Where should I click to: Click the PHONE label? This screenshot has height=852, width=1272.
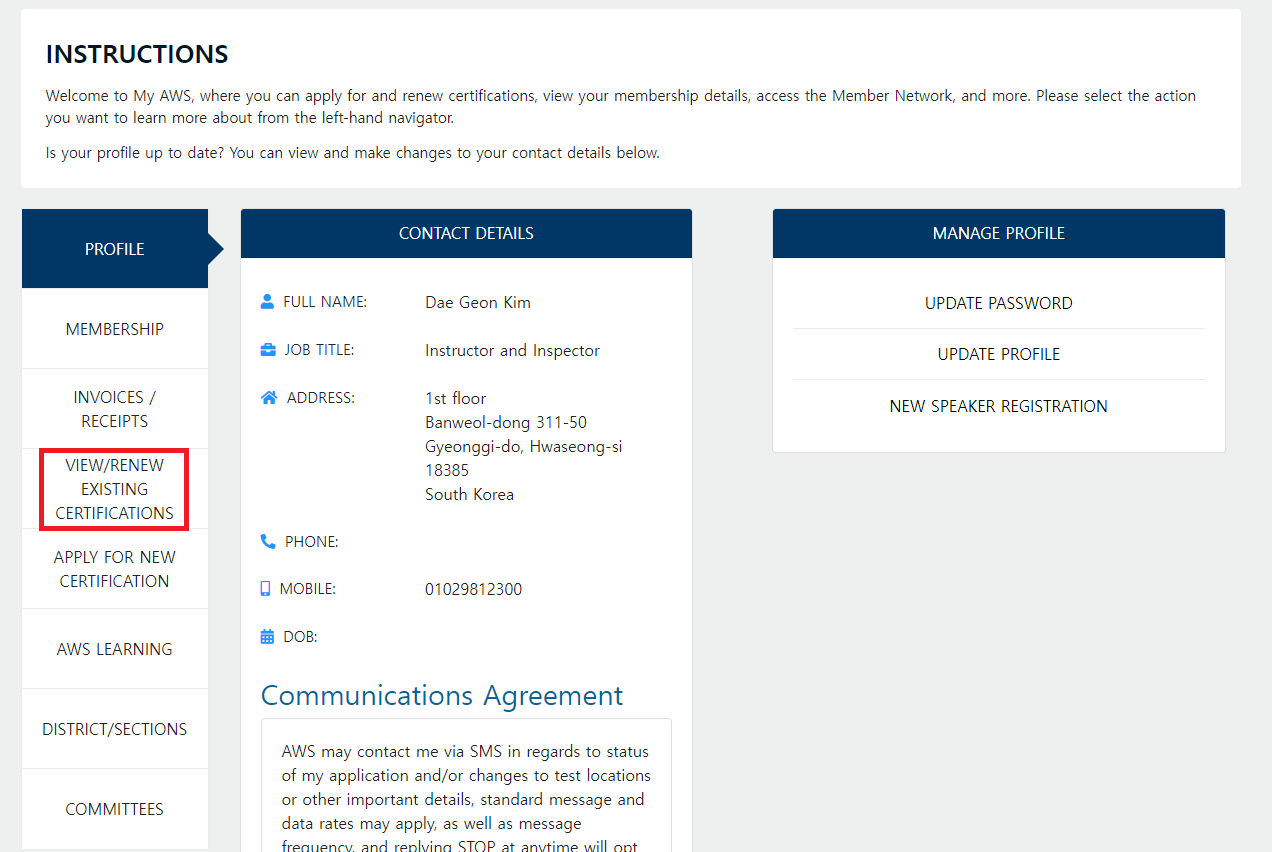tap(312, 542)
